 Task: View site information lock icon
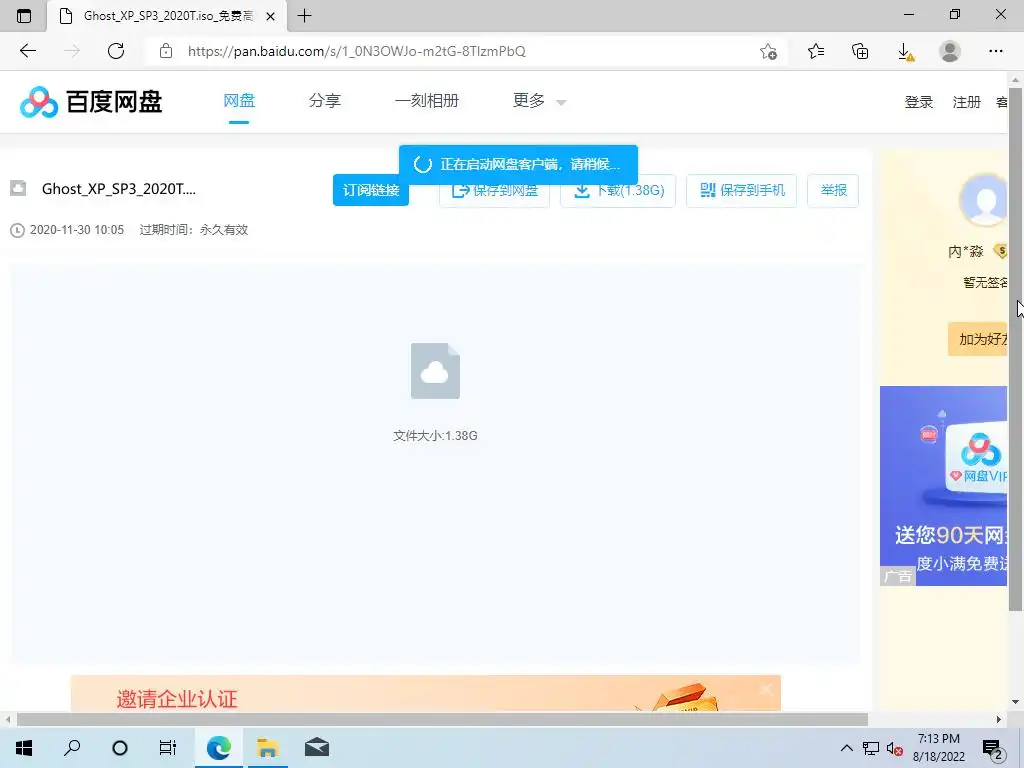point(166,51)
